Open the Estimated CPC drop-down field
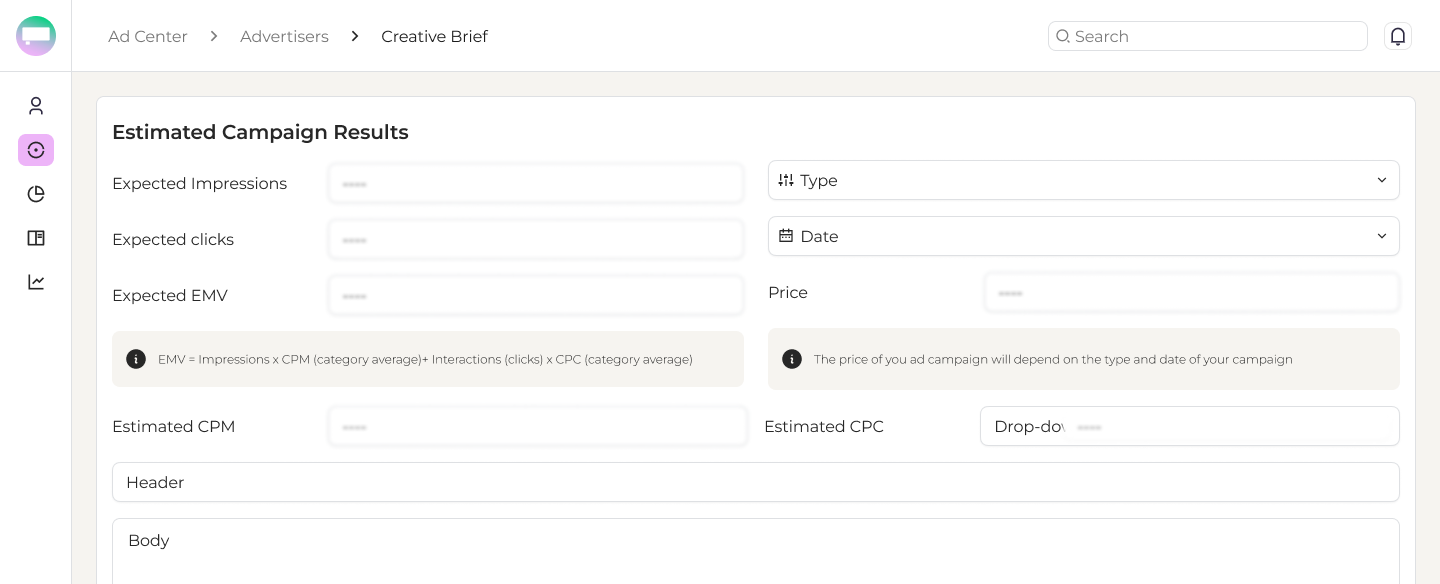The width and height of the screenshot is (1440, 584). pos(1190,426)
